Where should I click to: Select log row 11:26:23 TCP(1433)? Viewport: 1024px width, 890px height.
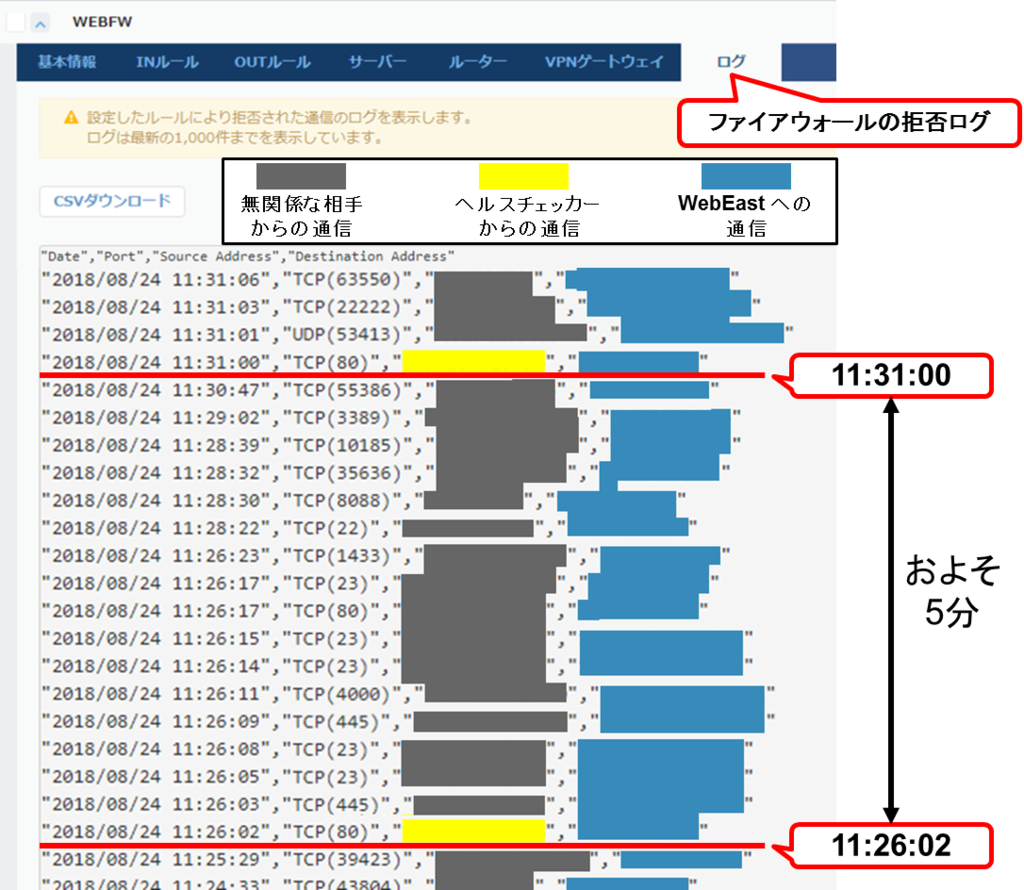point(385,556)
